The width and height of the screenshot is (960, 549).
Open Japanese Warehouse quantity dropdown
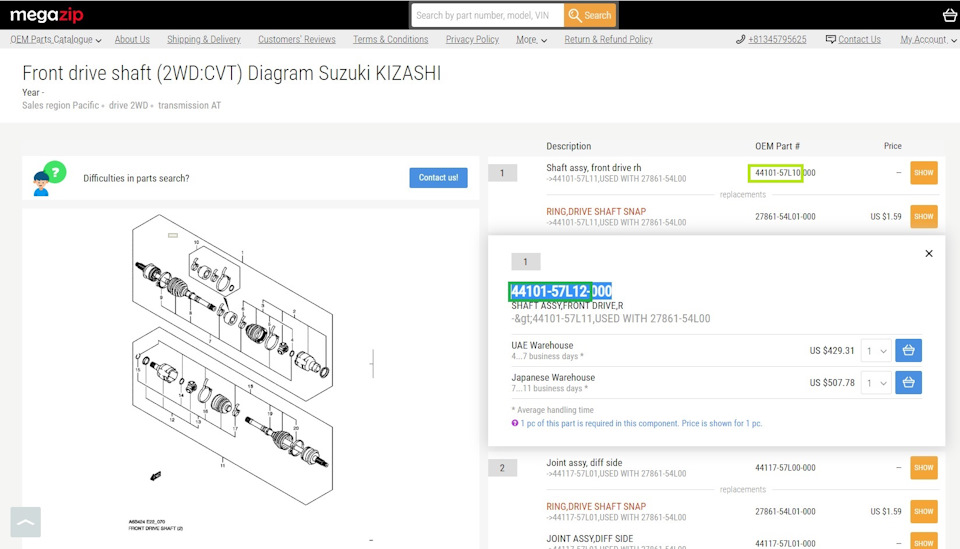click(876, 383)
